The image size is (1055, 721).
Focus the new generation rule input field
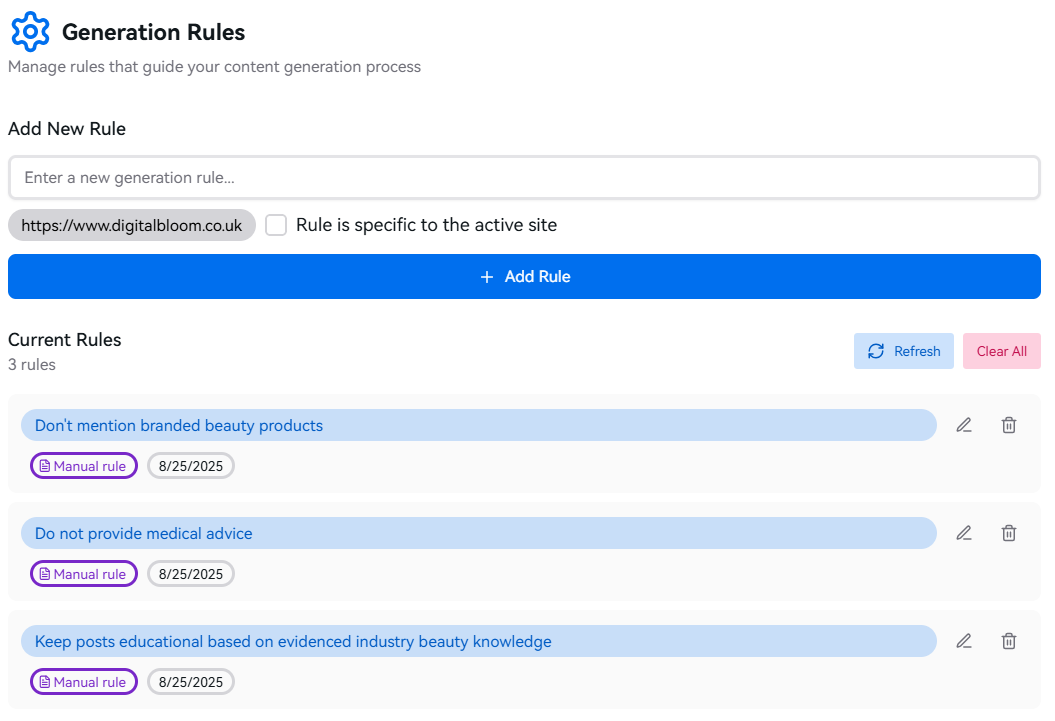pyautogui.click(x=524, y=178)
